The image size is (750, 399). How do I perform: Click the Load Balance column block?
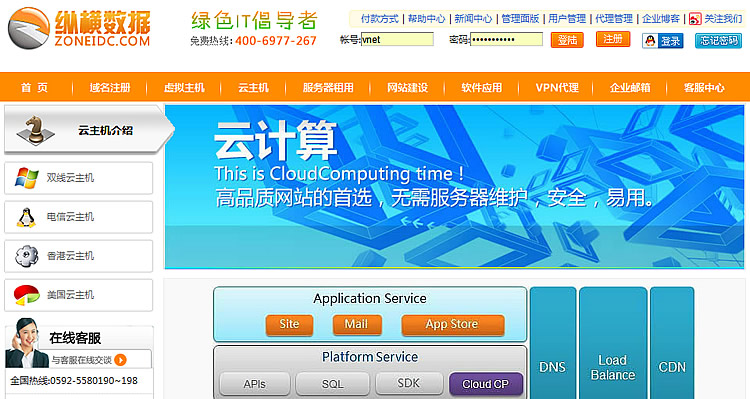coord(613,343)
